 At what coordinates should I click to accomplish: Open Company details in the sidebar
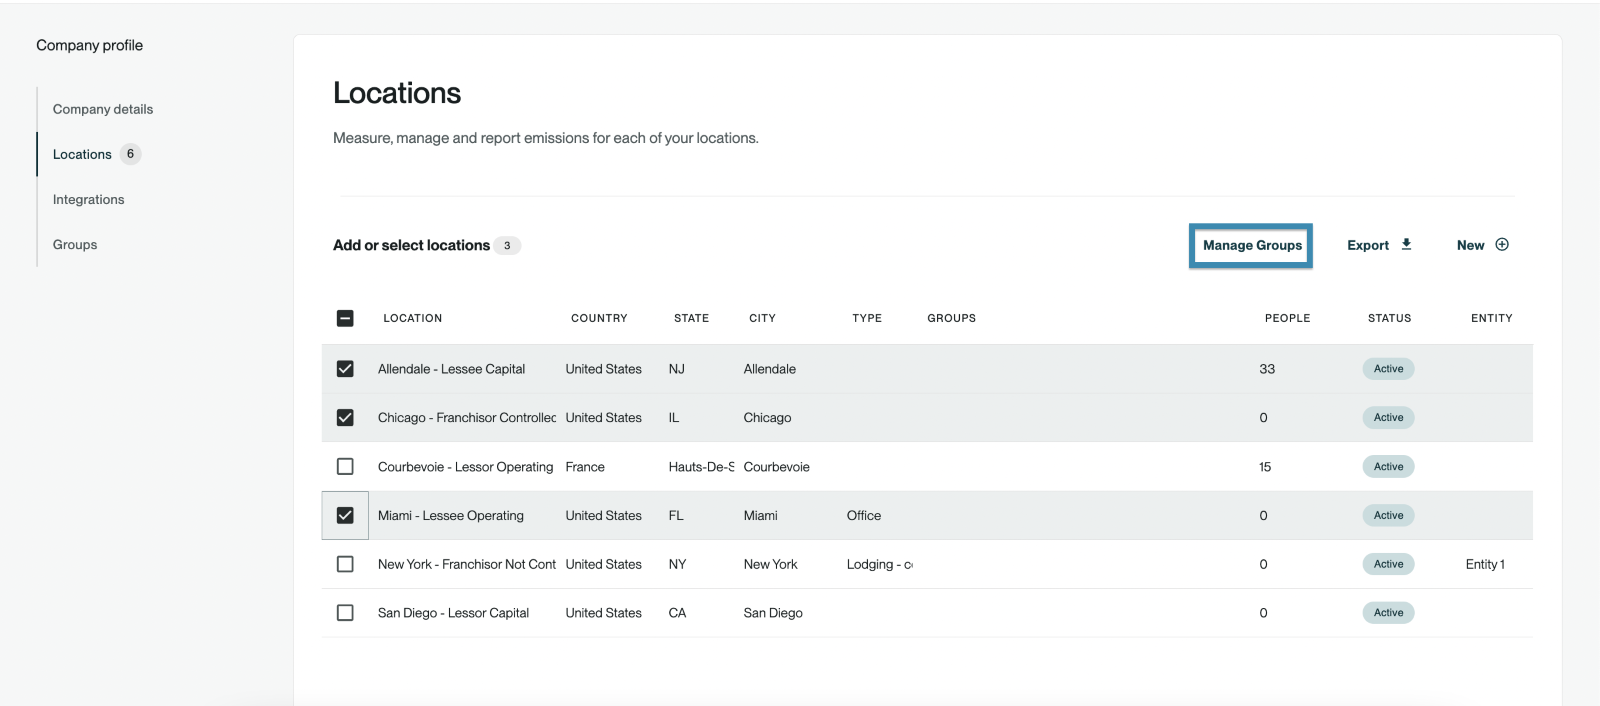[103, 109]
